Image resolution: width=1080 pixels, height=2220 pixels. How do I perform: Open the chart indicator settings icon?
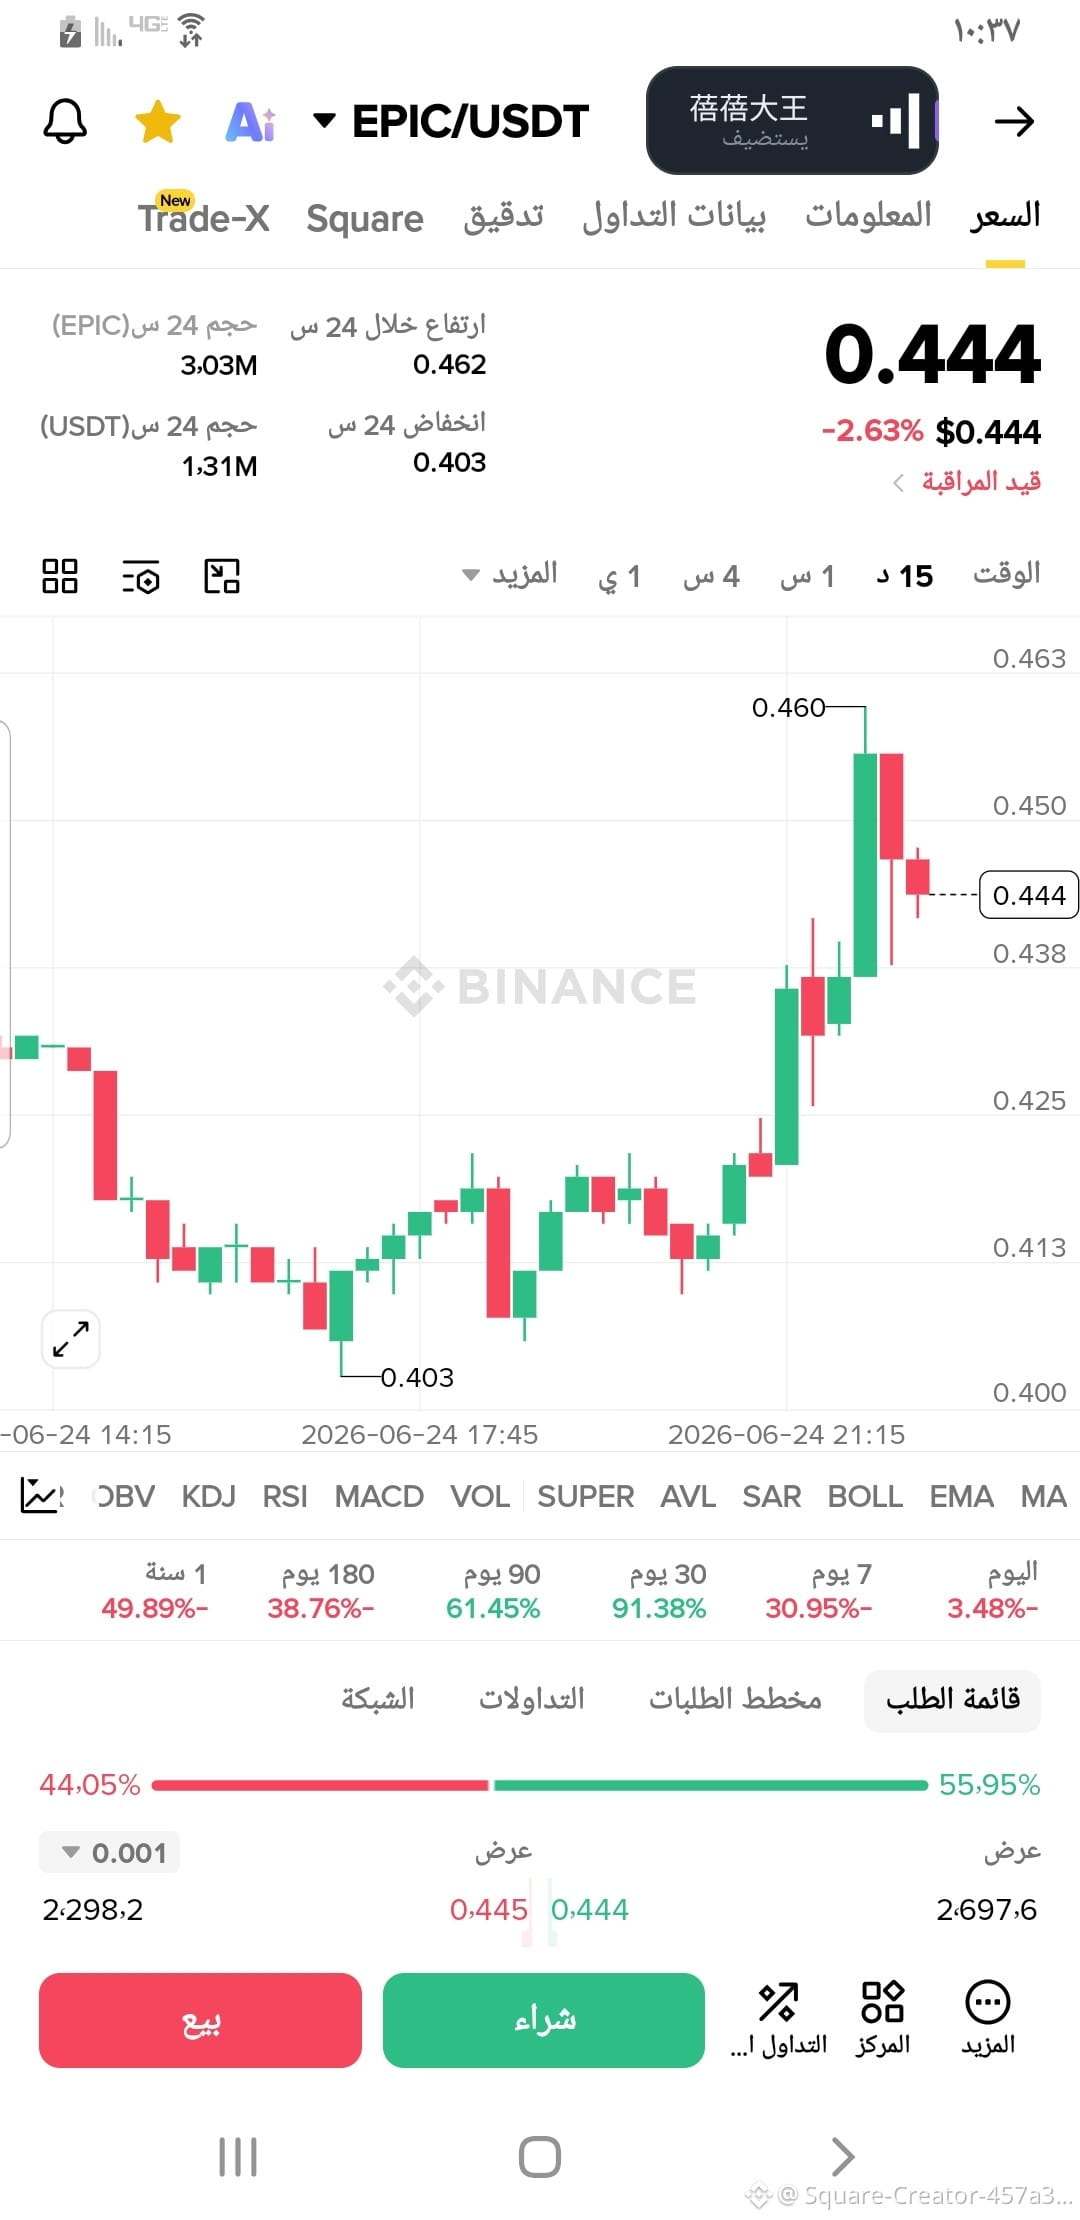pos(141,577)
